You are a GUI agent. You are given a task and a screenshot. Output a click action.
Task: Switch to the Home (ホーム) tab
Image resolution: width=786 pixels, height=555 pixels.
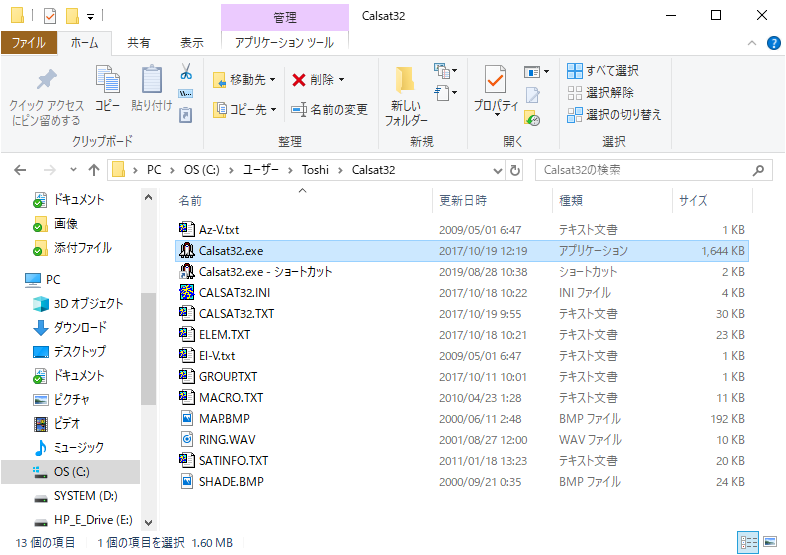(x=84, y=43)
